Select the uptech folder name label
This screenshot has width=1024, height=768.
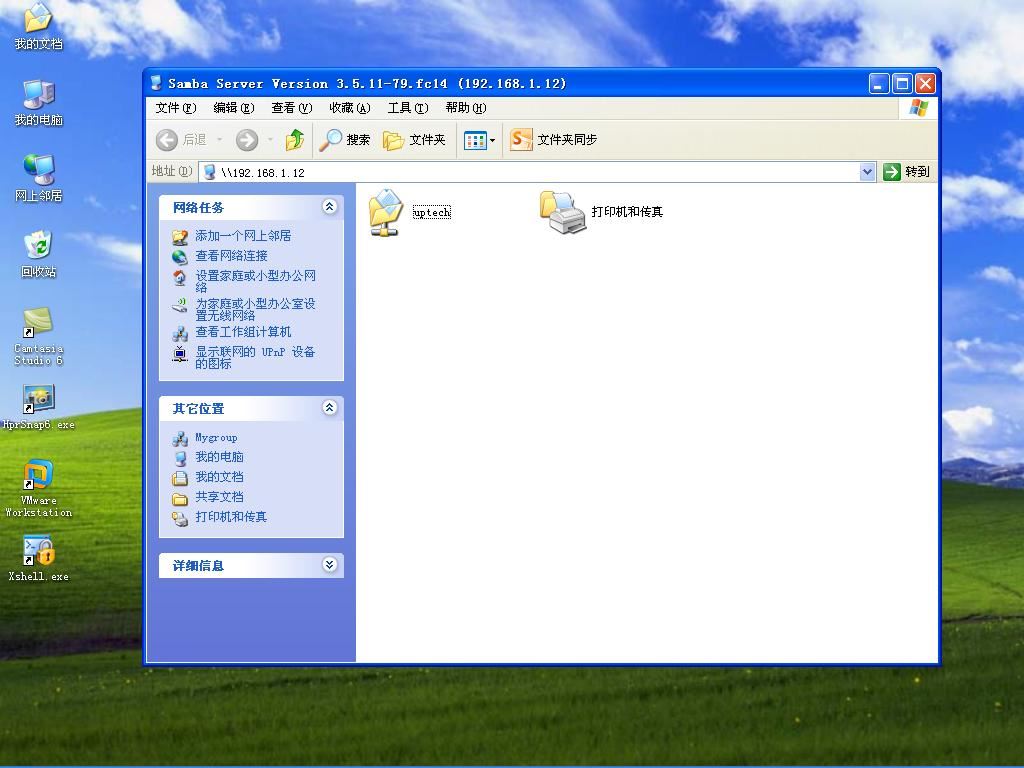coord(432,212)
